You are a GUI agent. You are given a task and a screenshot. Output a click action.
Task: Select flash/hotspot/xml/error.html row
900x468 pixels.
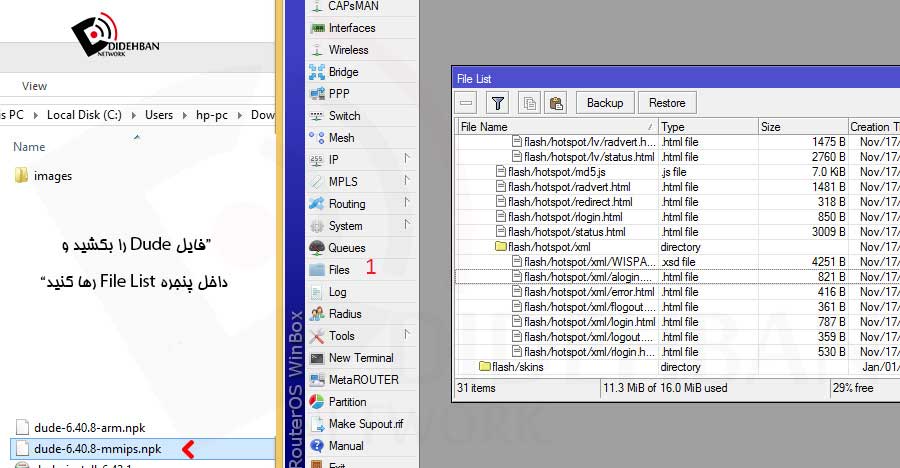677,292
